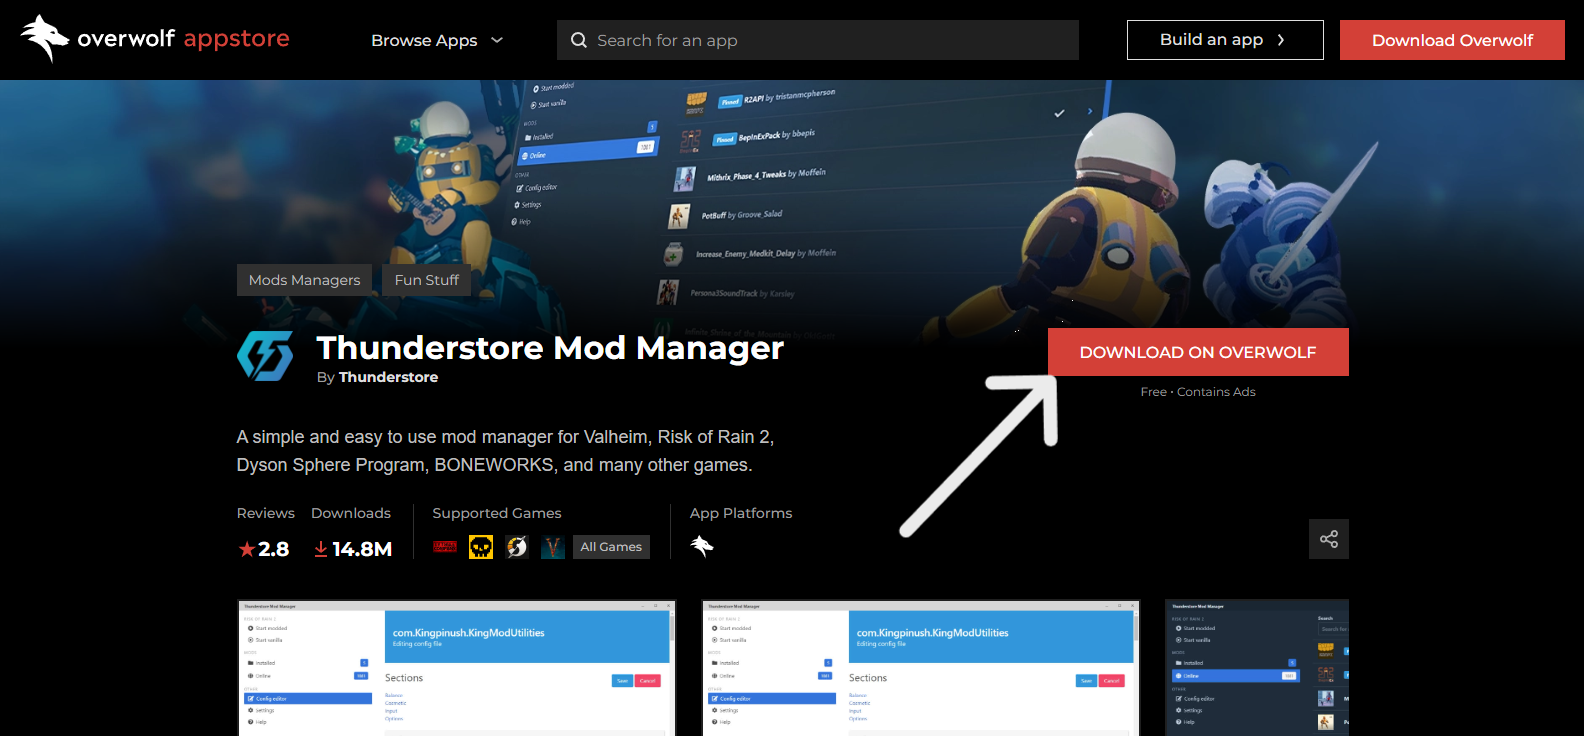Click the 14.8M downloads count
The height and width of the screenshot is (736, 1584).
point(362,549)
